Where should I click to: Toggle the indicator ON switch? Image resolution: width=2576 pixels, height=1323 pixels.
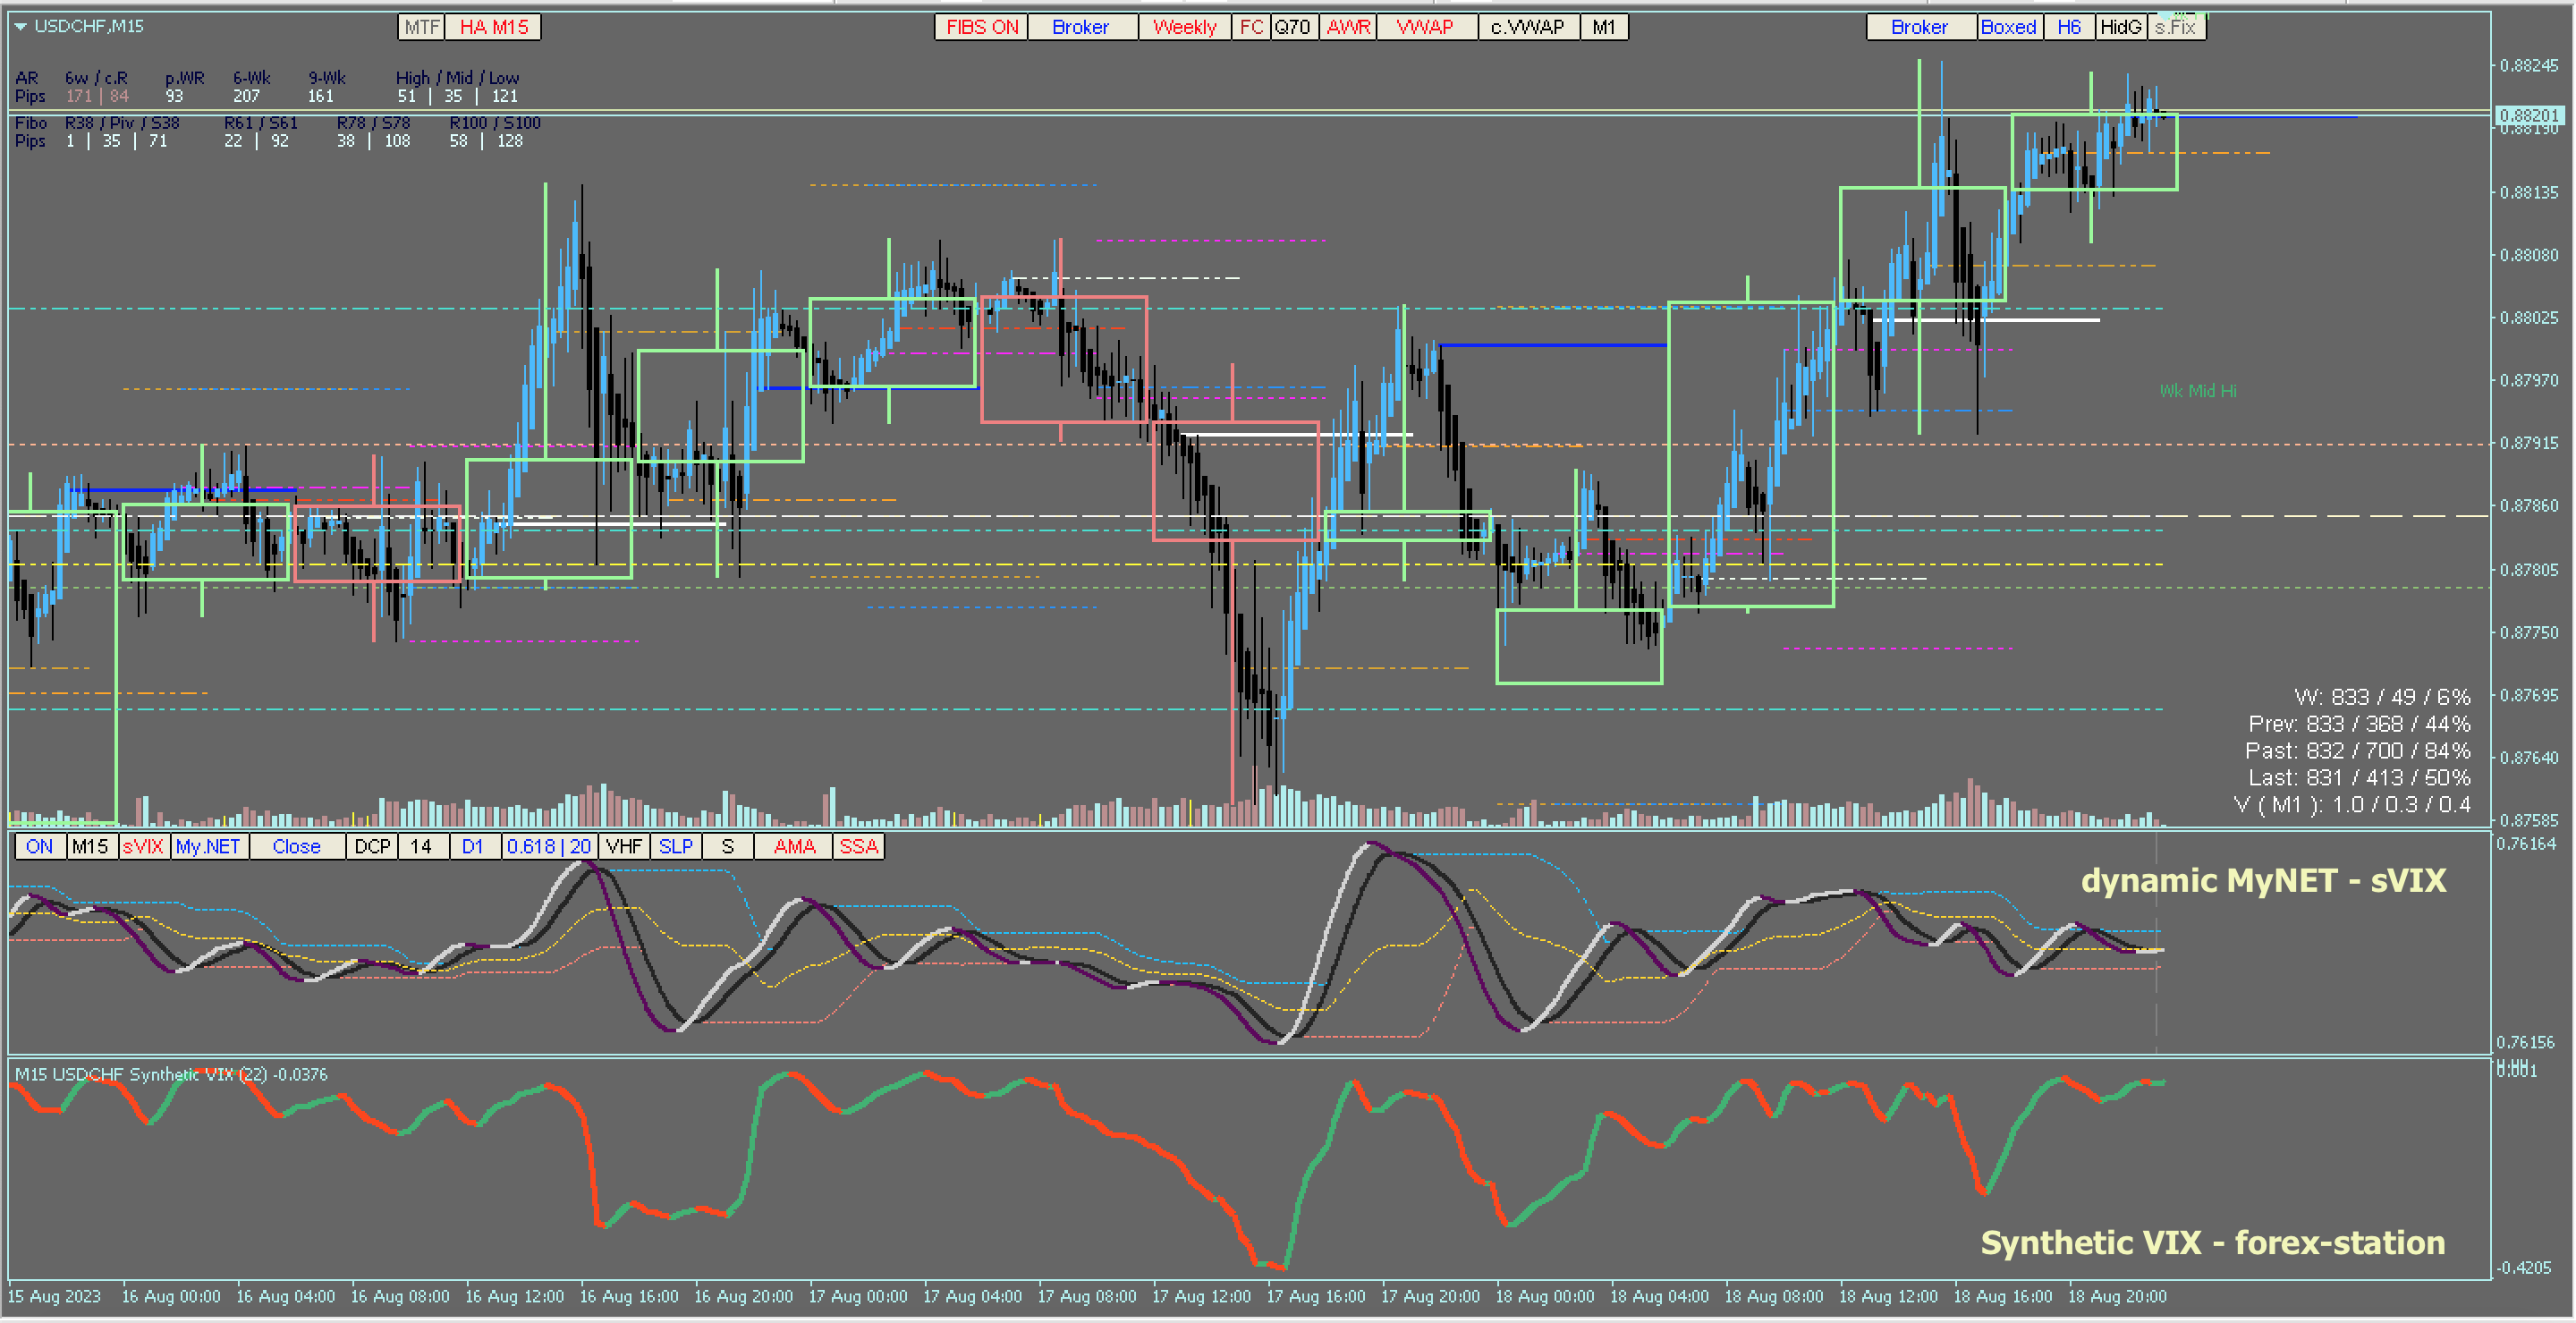coord(39,846)
